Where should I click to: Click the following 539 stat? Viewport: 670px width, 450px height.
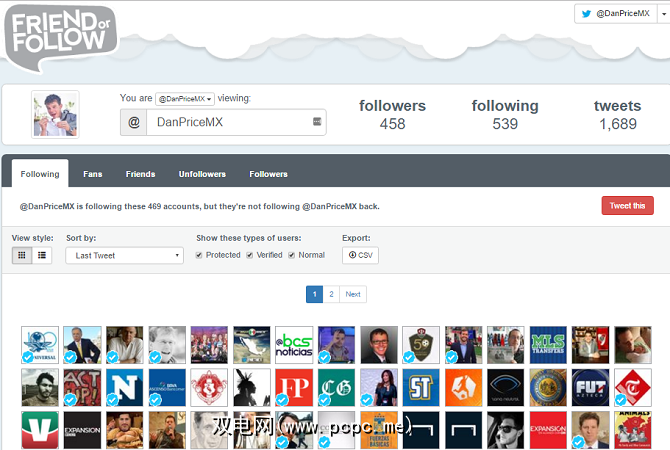(x=505, y=115)
